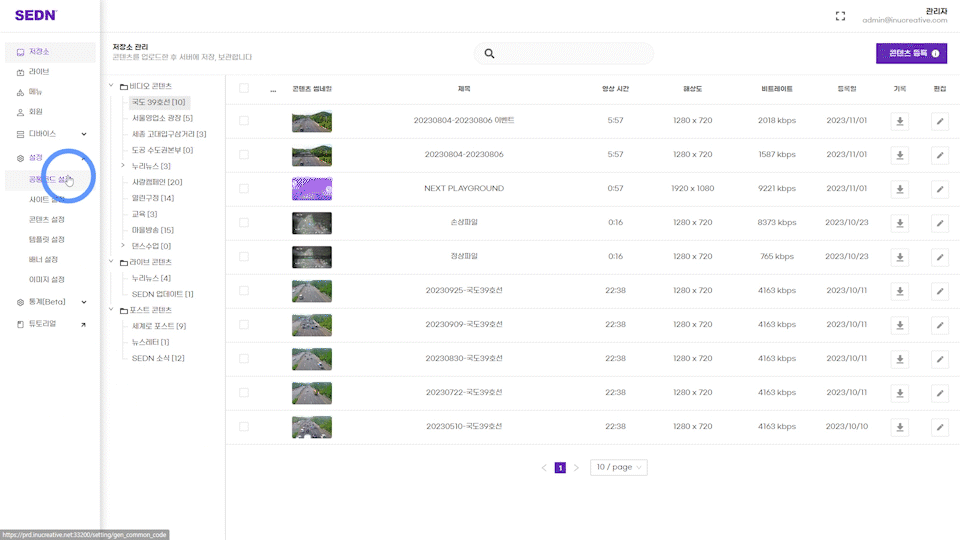The image size is (960, 540).
Task: Go to page 1 in pagination
Action: point(560,468)
